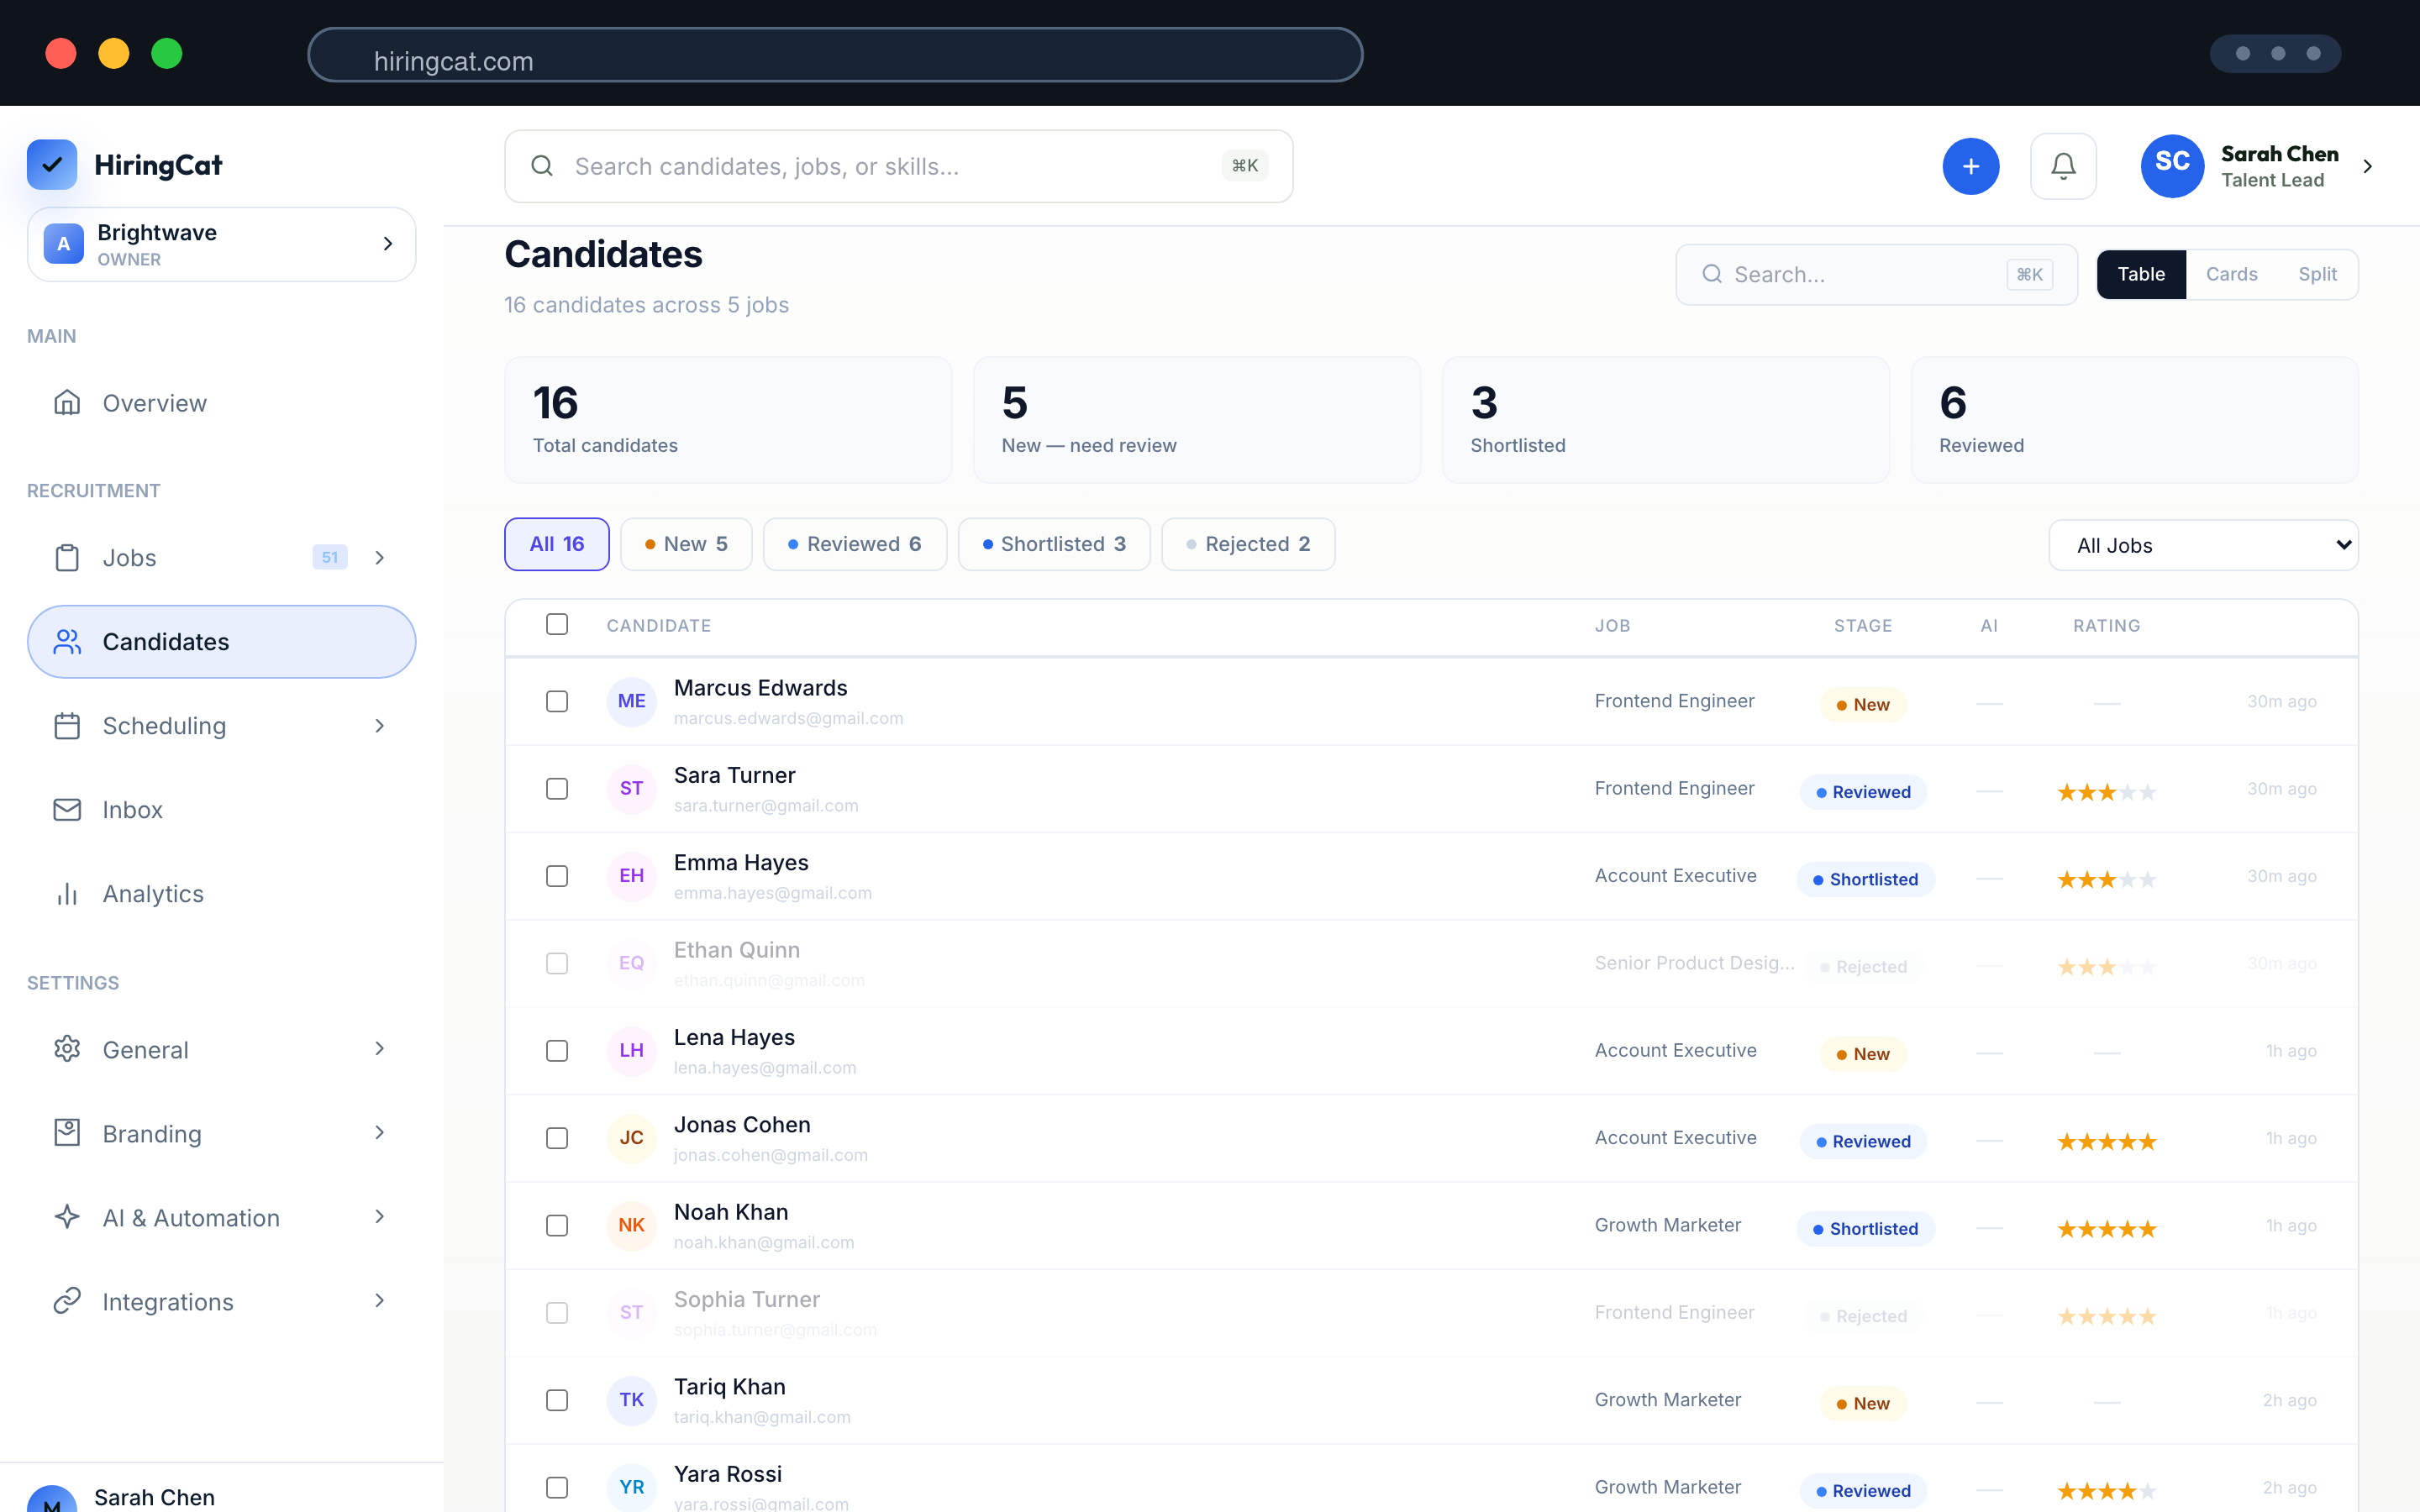Click the Total candidates stat card

[x=728, y=420]
